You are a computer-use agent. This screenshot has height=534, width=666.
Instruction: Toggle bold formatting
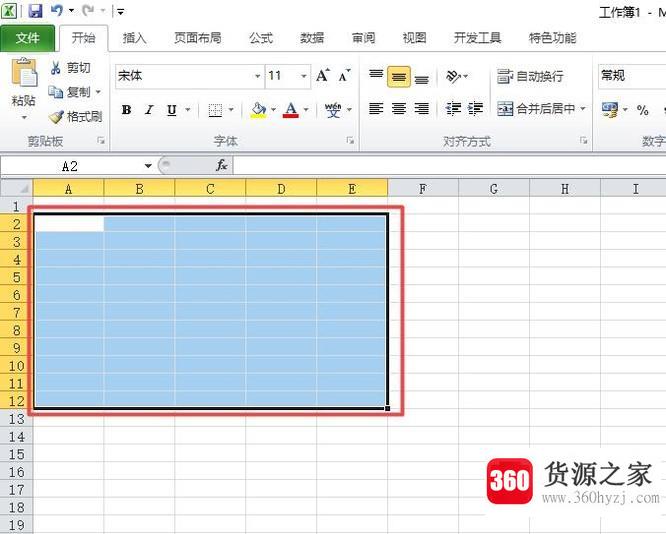click(126, 110)
